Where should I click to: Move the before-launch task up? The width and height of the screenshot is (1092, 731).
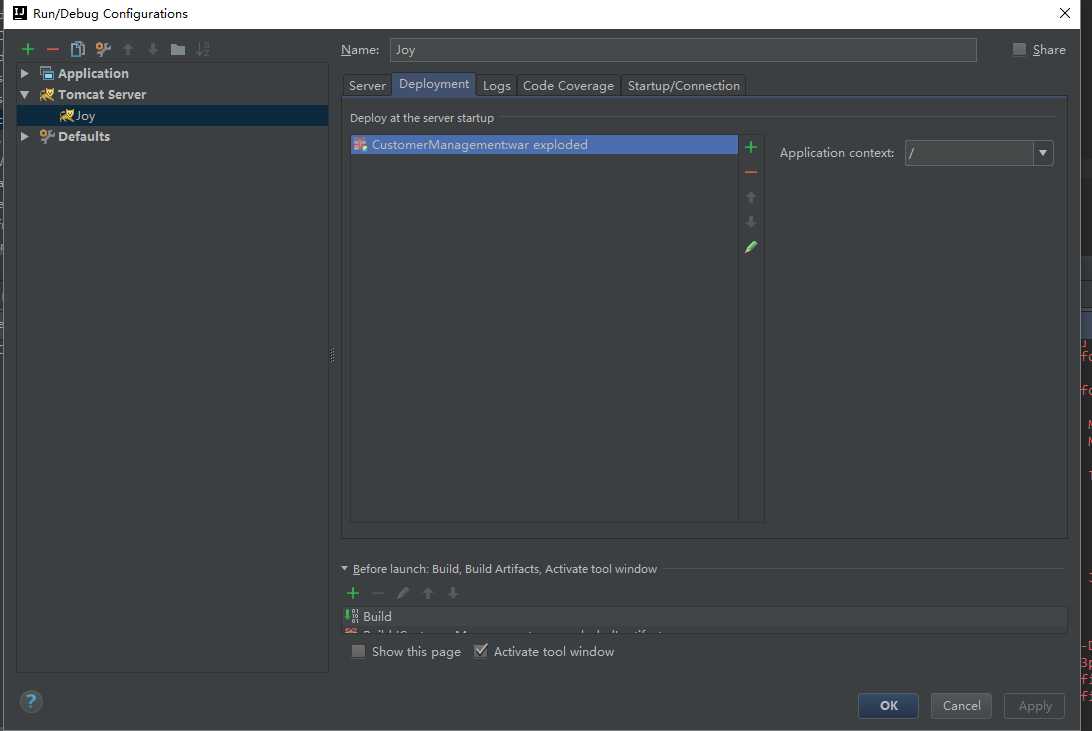point(428,593)
